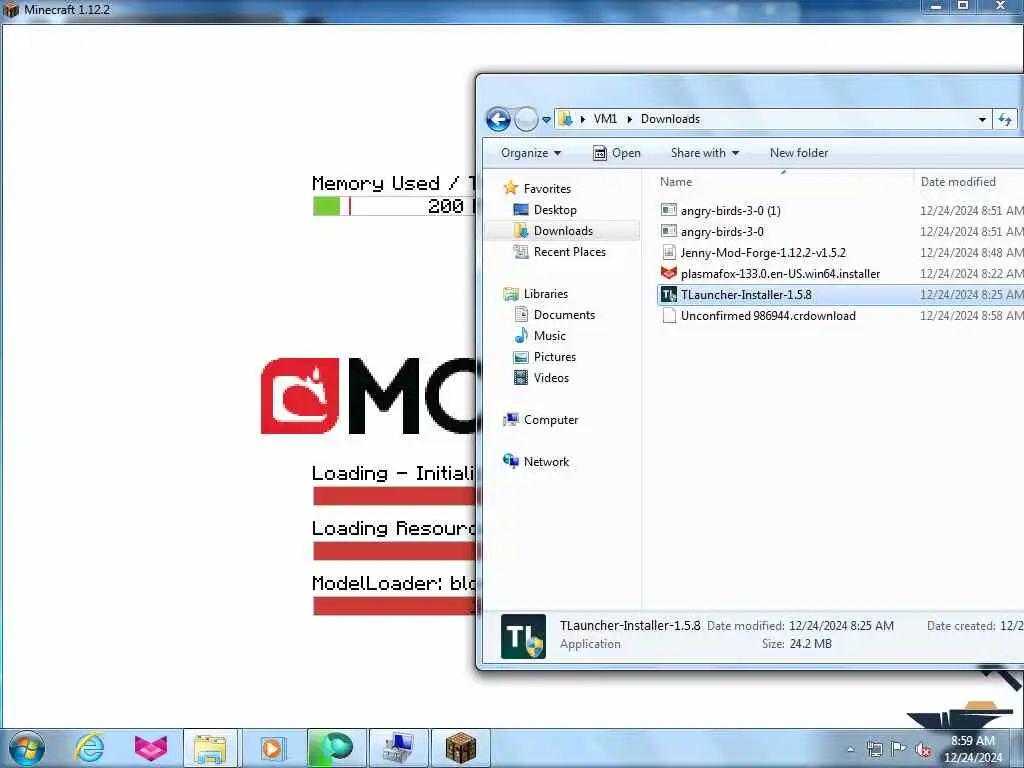The width and height of the screenshot is (1024, 768).
Task: Open the pink fox browser taskbar icon
Action: (150, 748)
